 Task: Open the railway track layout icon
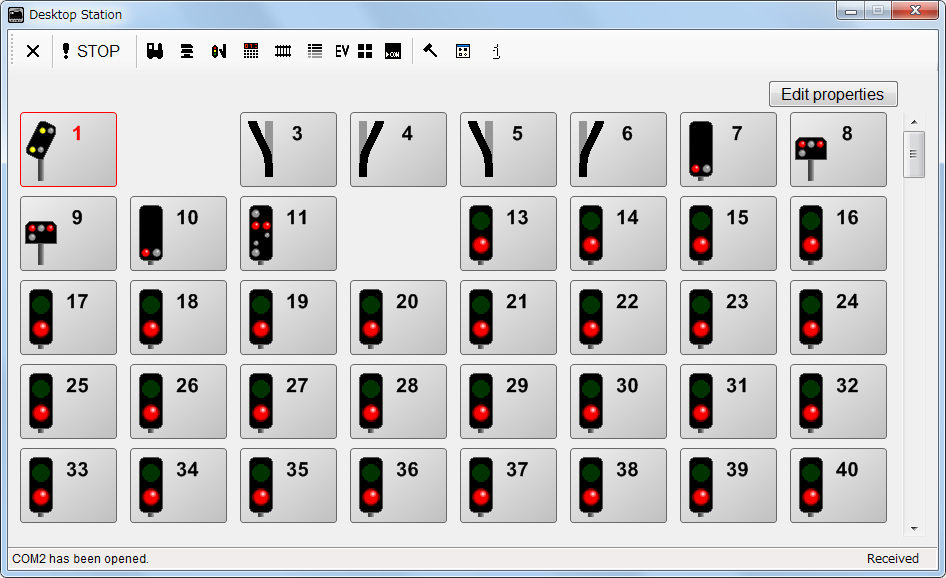point(283,51)
